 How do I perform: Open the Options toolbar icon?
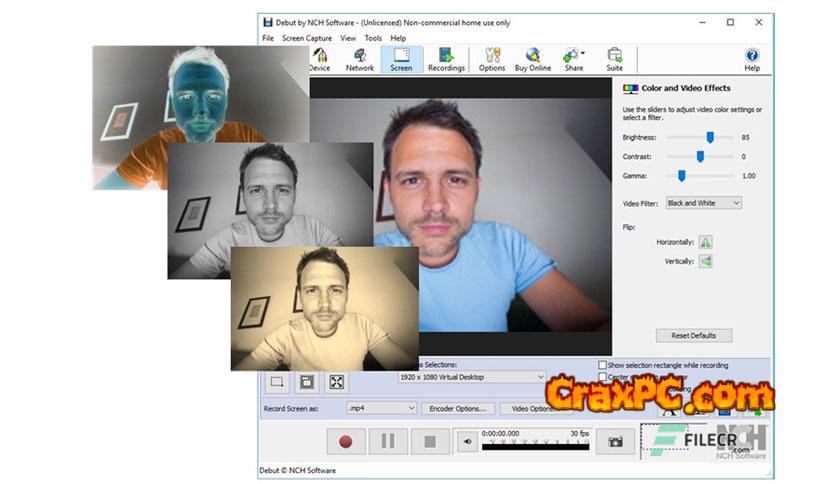[491, 60]
